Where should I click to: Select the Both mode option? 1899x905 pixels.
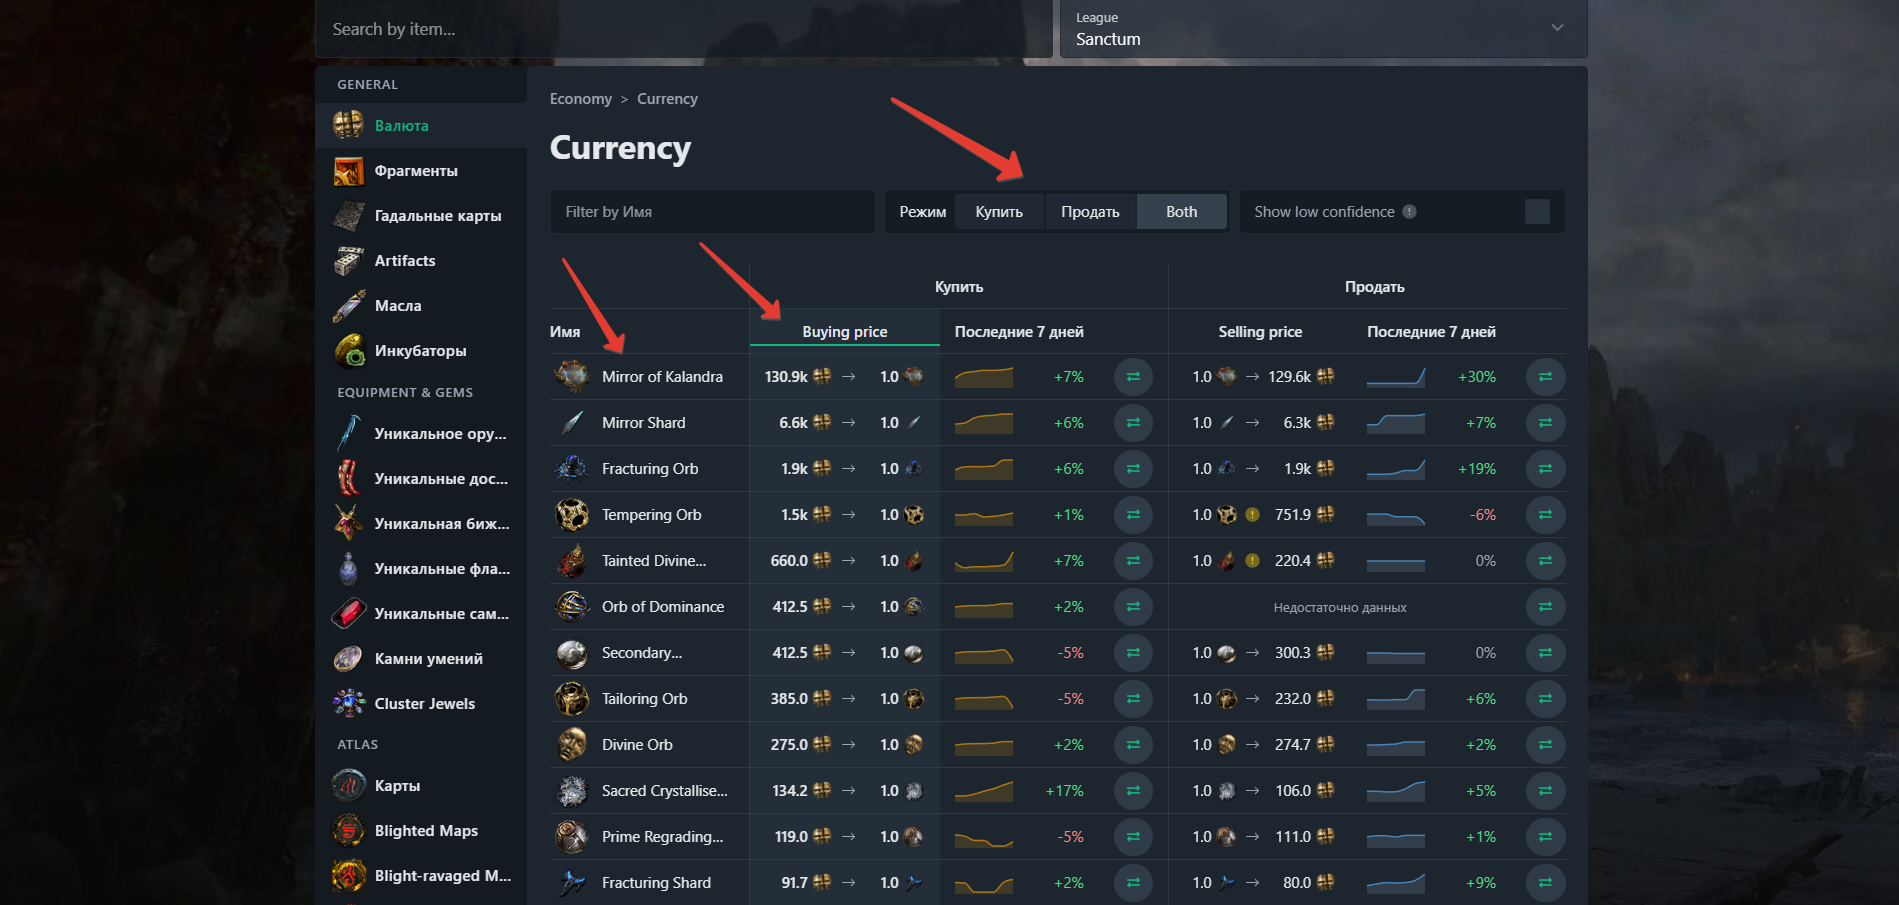click(1181, 212)
